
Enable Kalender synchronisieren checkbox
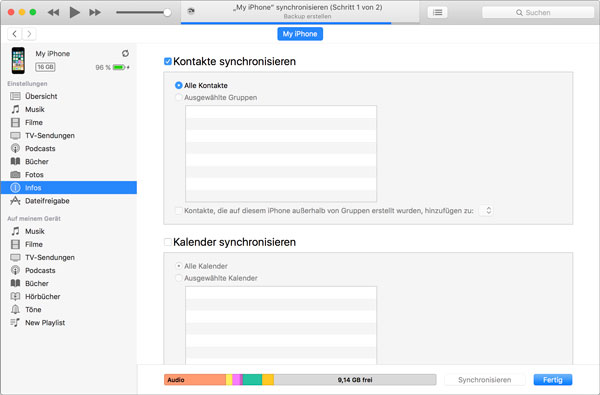[168, 242]
